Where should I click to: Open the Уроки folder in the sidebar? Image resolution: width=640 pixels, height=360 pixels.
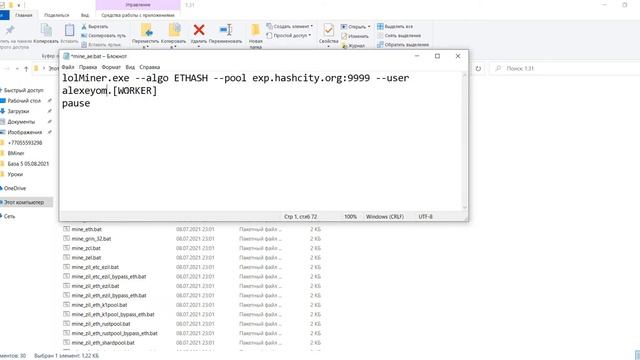pyautogui.click(x=15, y=174)
